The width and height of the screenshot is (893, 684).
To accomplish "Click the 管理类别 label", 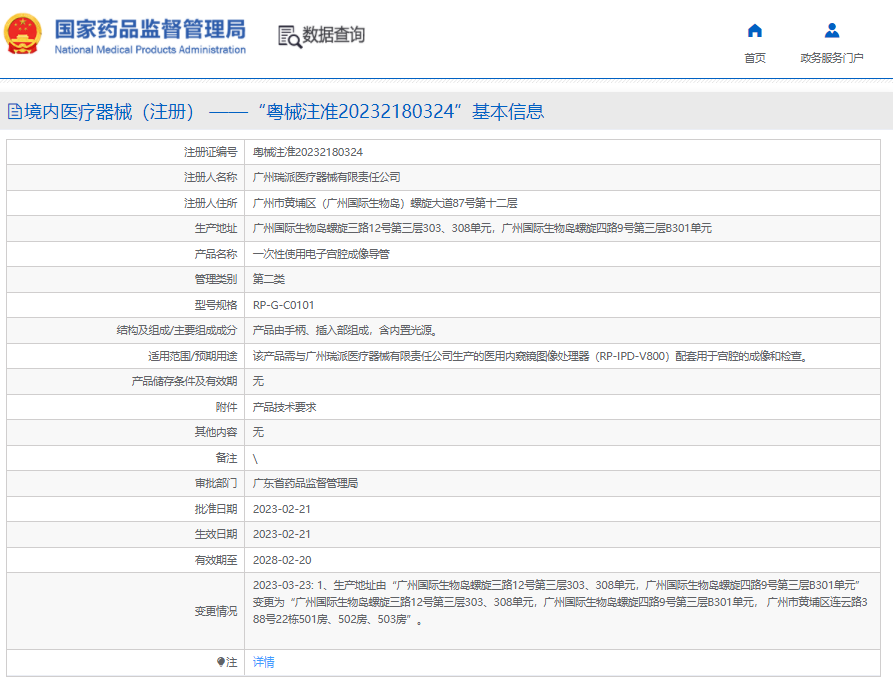I will (216, 279).
